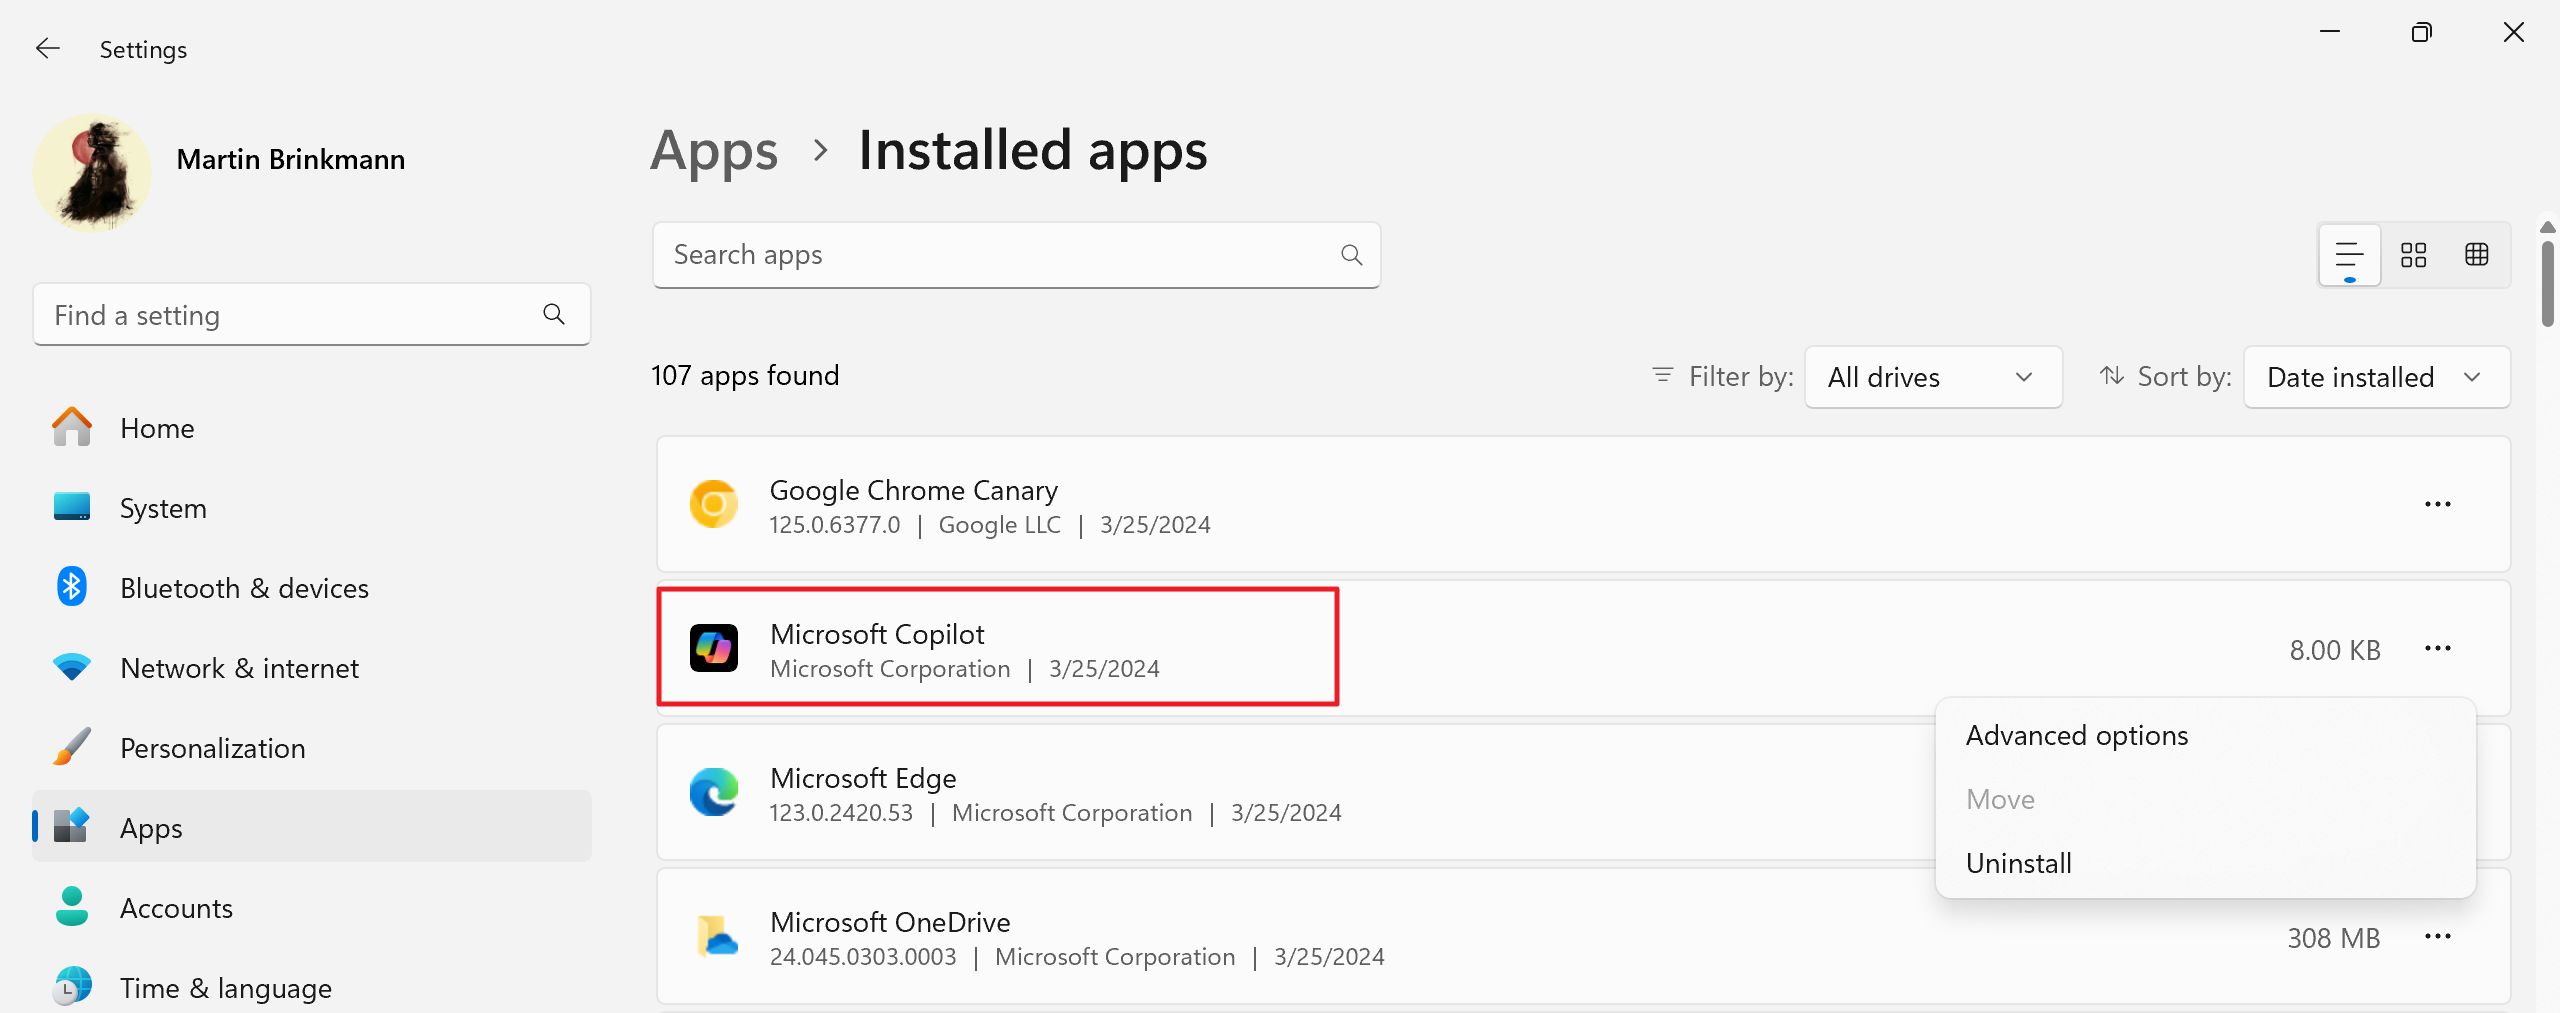
Task: Open Time & language settings
Action: (x=312, y=988)
